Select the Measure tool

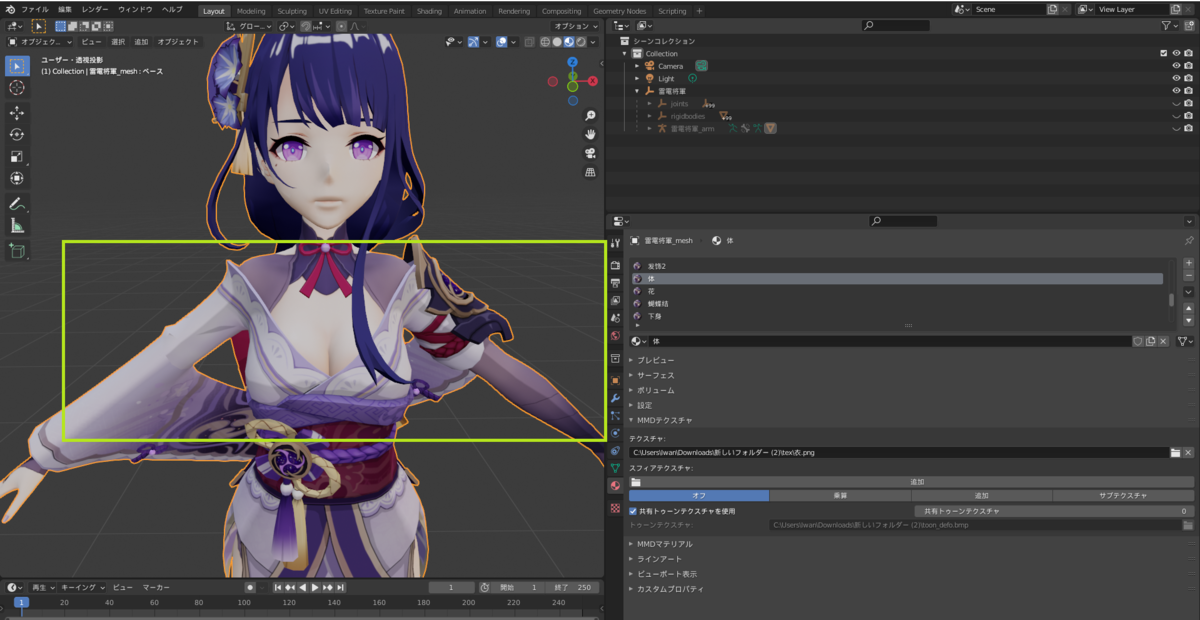tap(17, 226)
